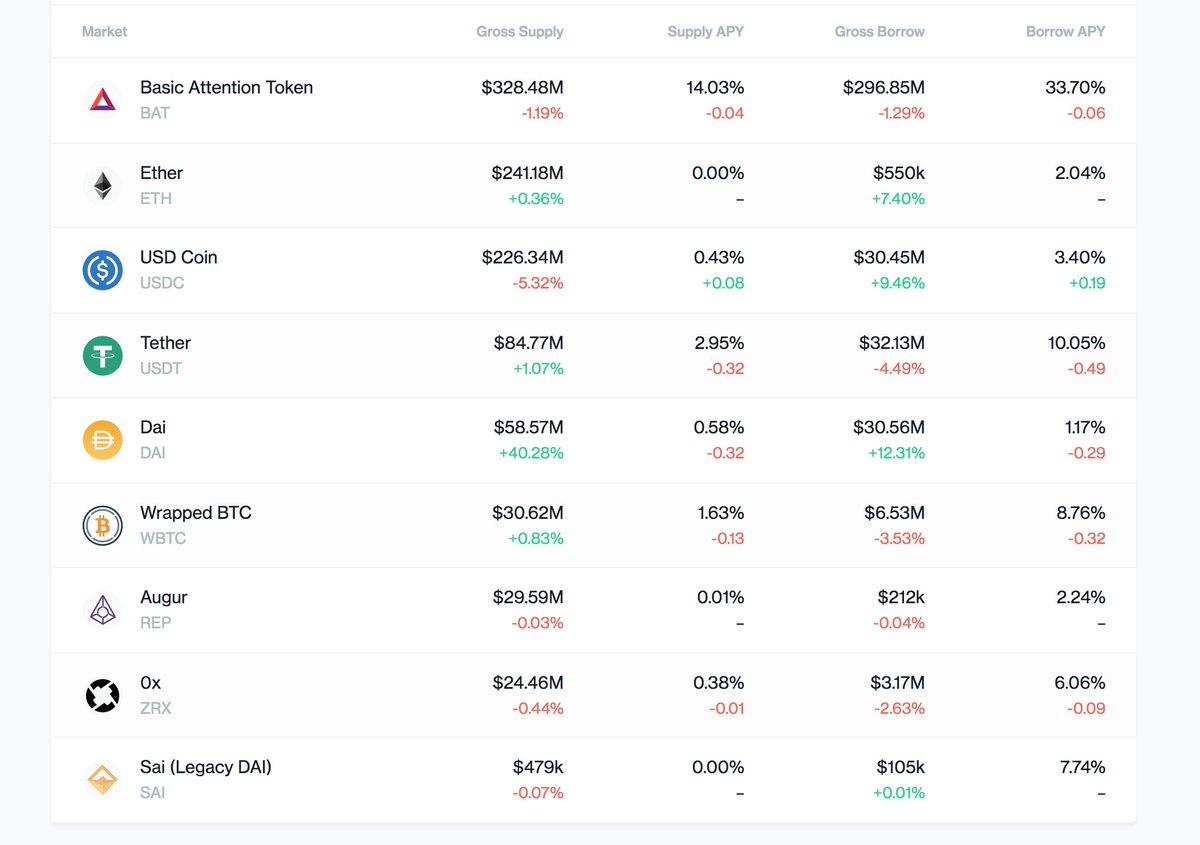Image resolution: width=1200 pixels, height=845 pixels.
Task: Click the $226.34M gross supply value
Action: (523, 258)
